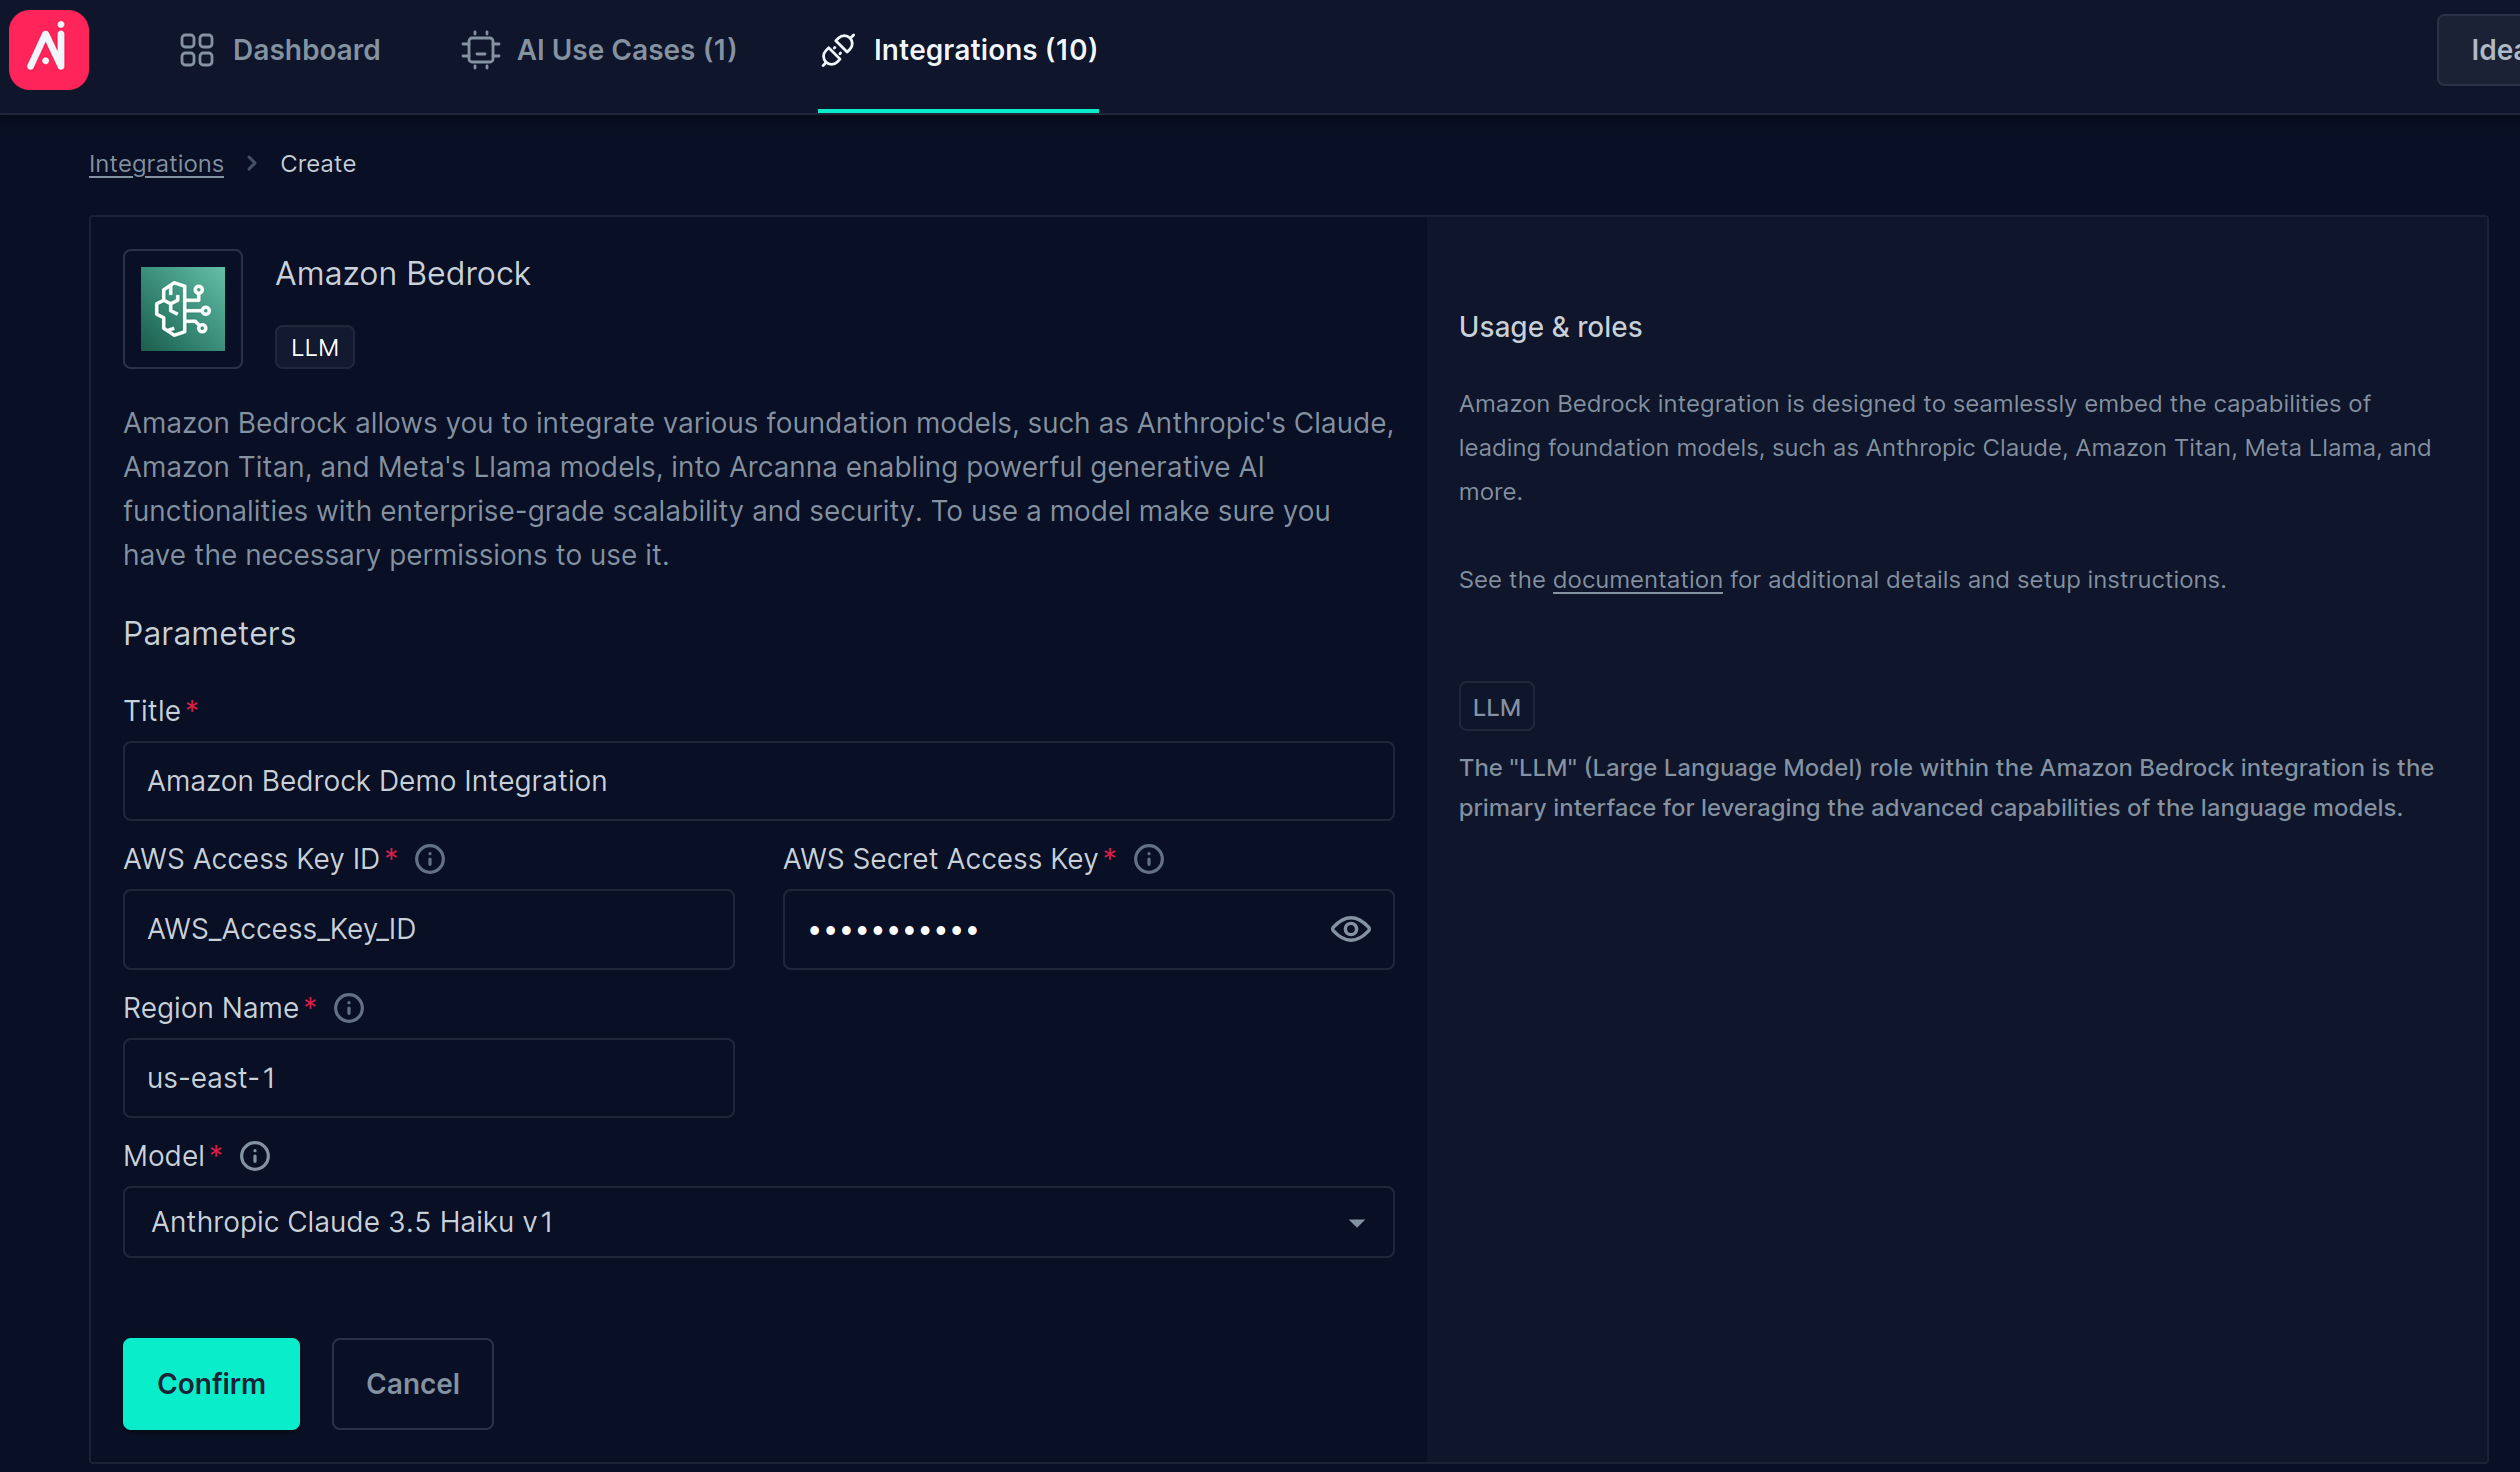Click the Dashboard grid icon
This screenshot has width=2520, height=1472.
(x=196, y=50)
